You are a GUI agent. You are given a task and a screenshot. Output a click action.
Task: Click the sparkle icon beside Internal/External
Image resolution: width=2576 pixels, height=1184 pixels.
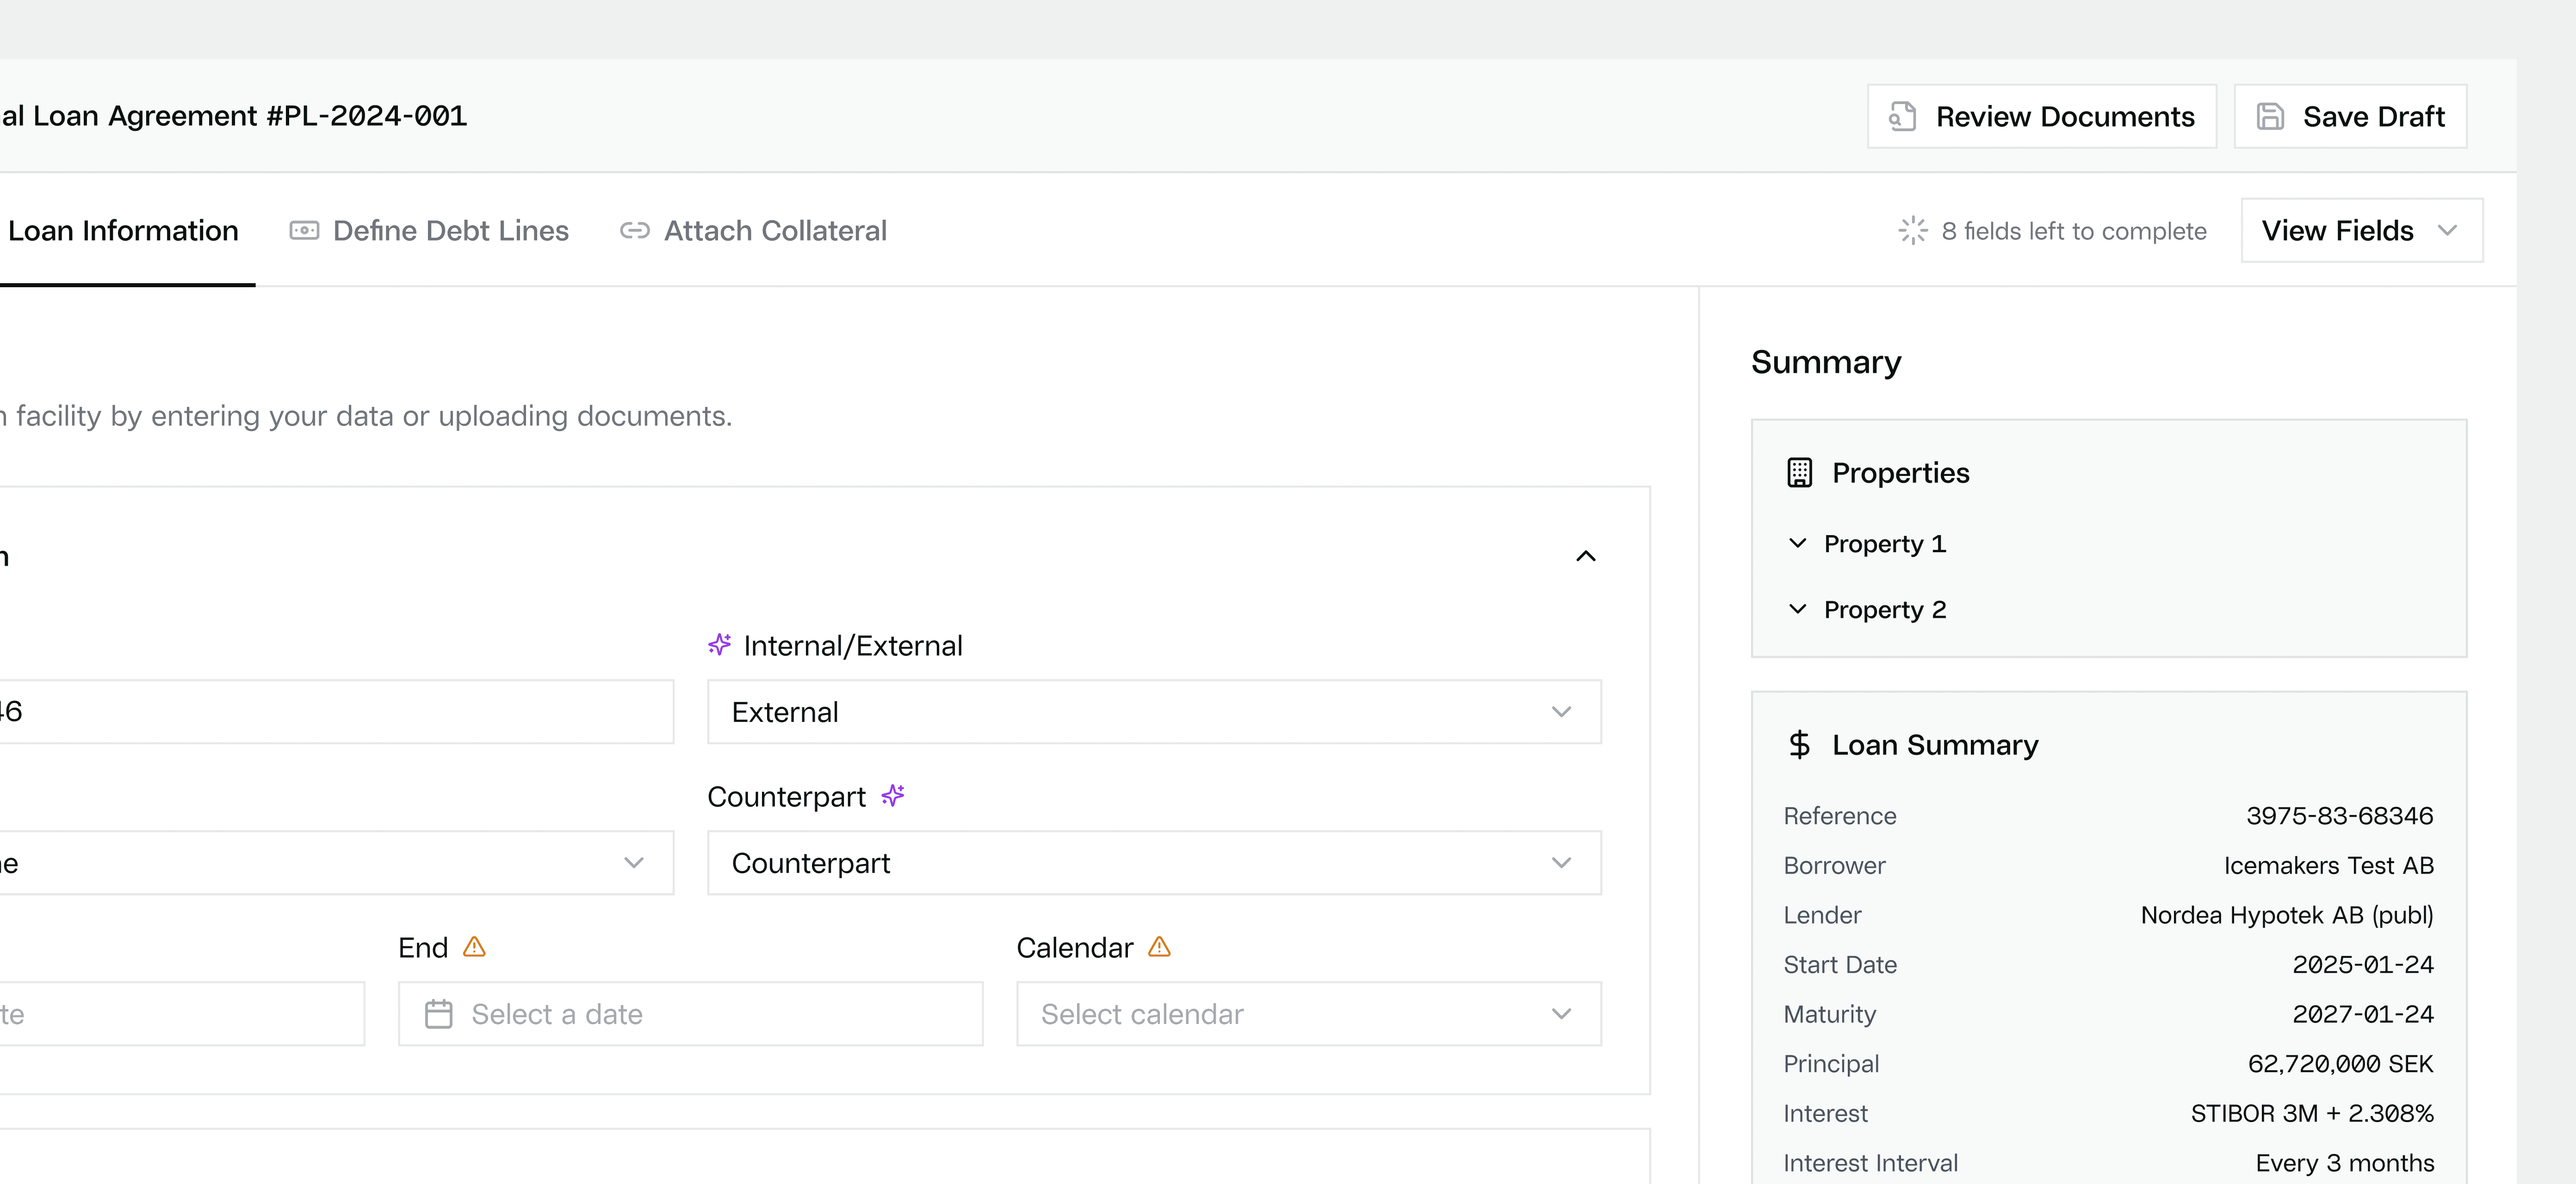click(x=720, y=645)
